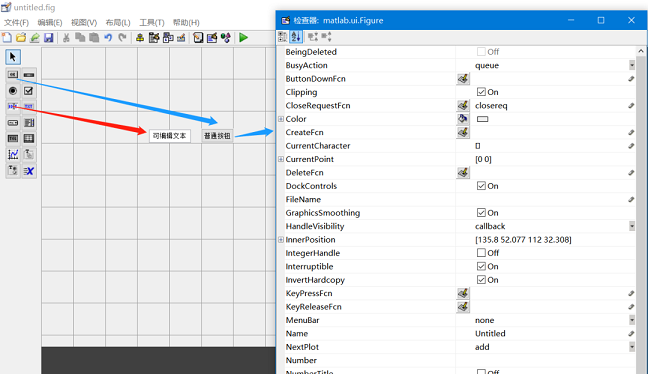Open the Tab Order Editor icon

coord(168,38)
